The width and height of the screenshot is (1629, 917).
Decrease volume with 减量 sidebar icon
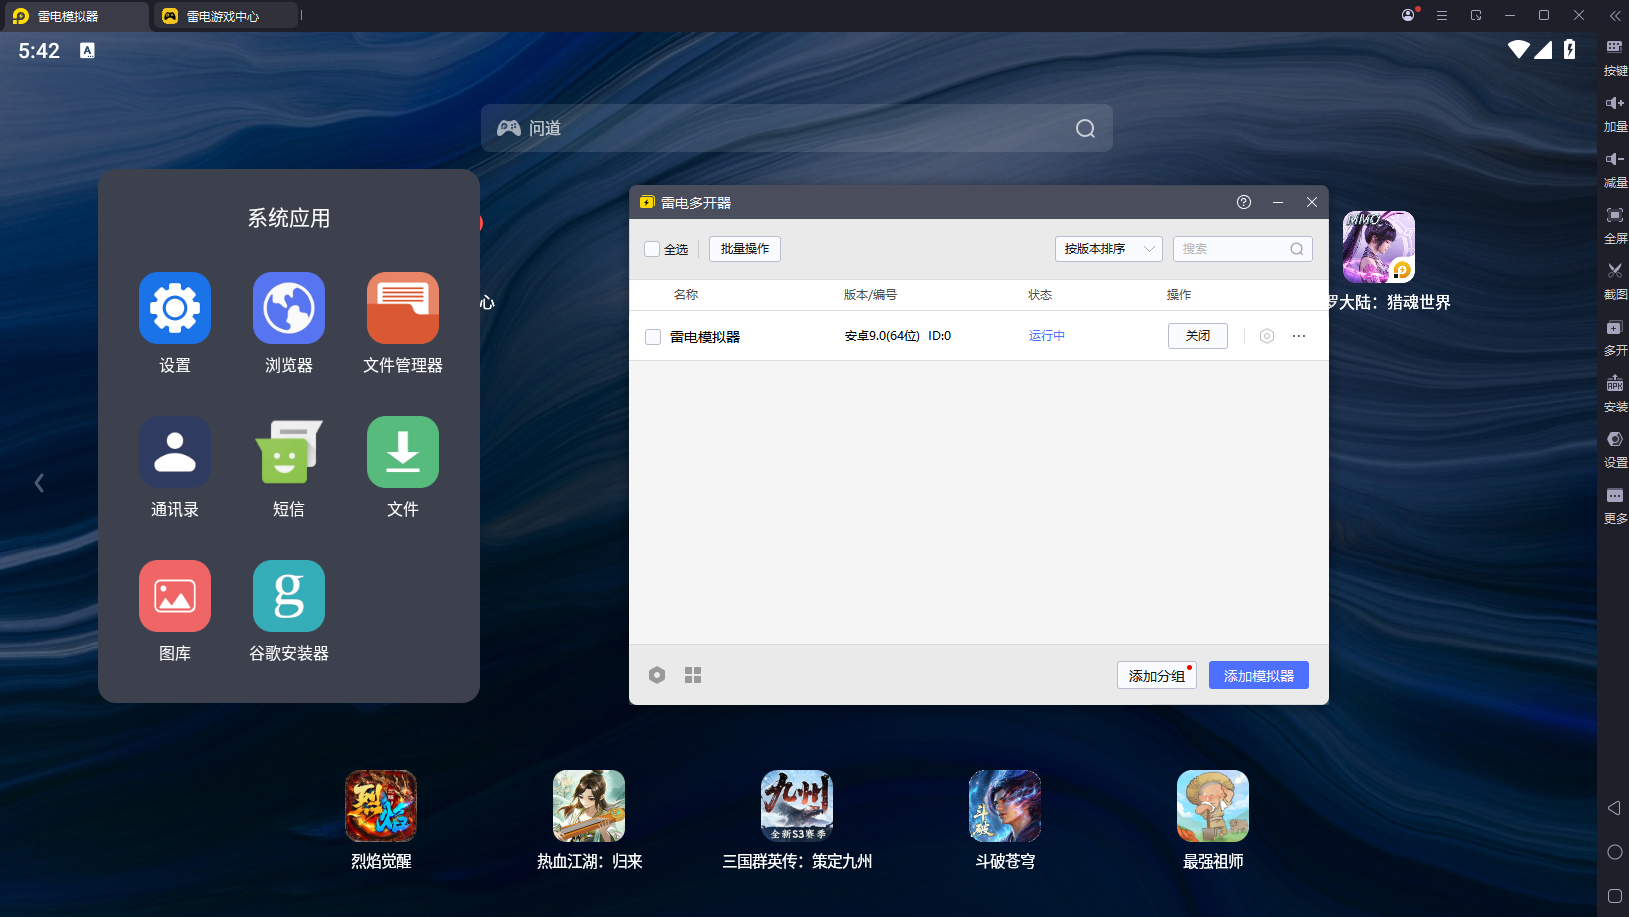(1614, 169)
